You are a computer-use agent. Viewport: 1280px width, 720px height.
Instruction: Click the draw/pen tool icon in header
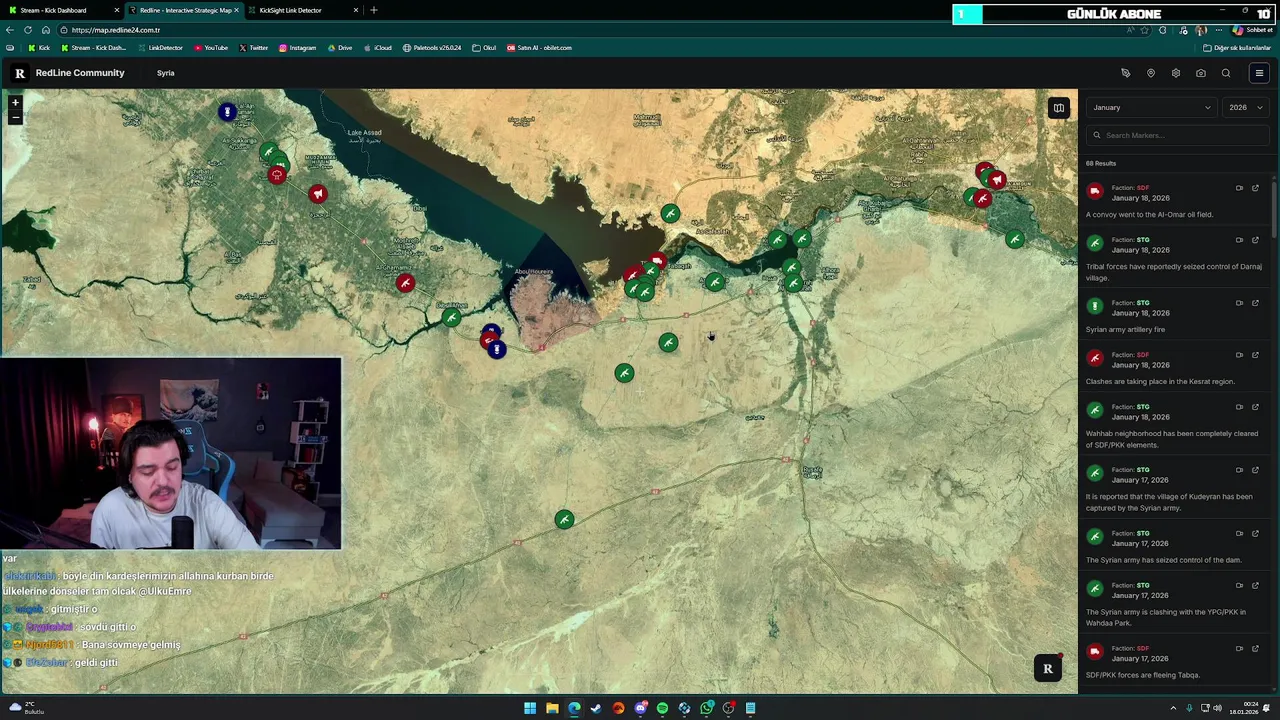(x=1125, y=73)
